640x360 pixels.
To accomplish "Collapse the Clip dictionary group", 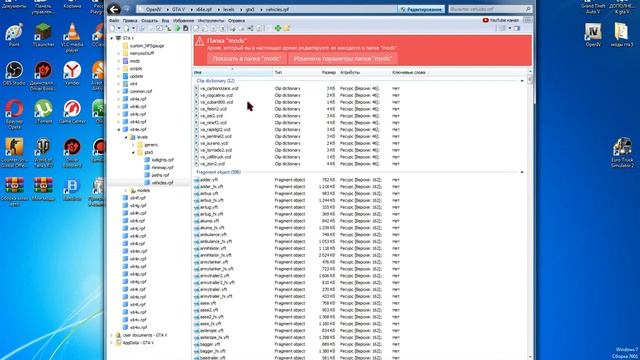I will point(522,81).
